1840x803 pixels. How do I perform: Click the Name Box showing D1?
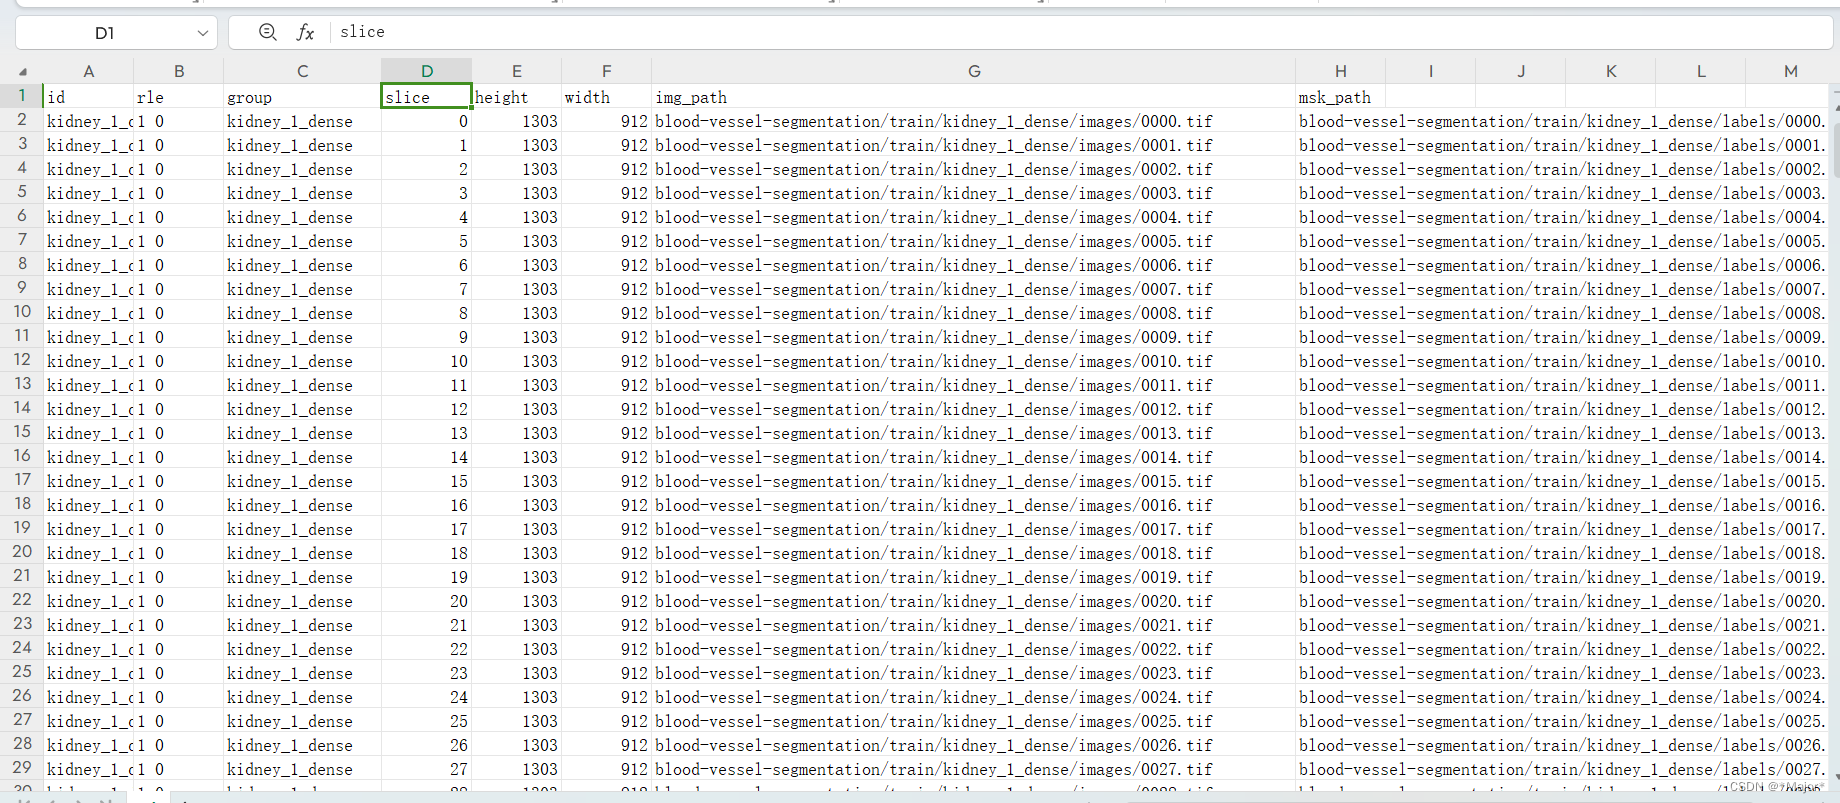(x=105, y=33)
